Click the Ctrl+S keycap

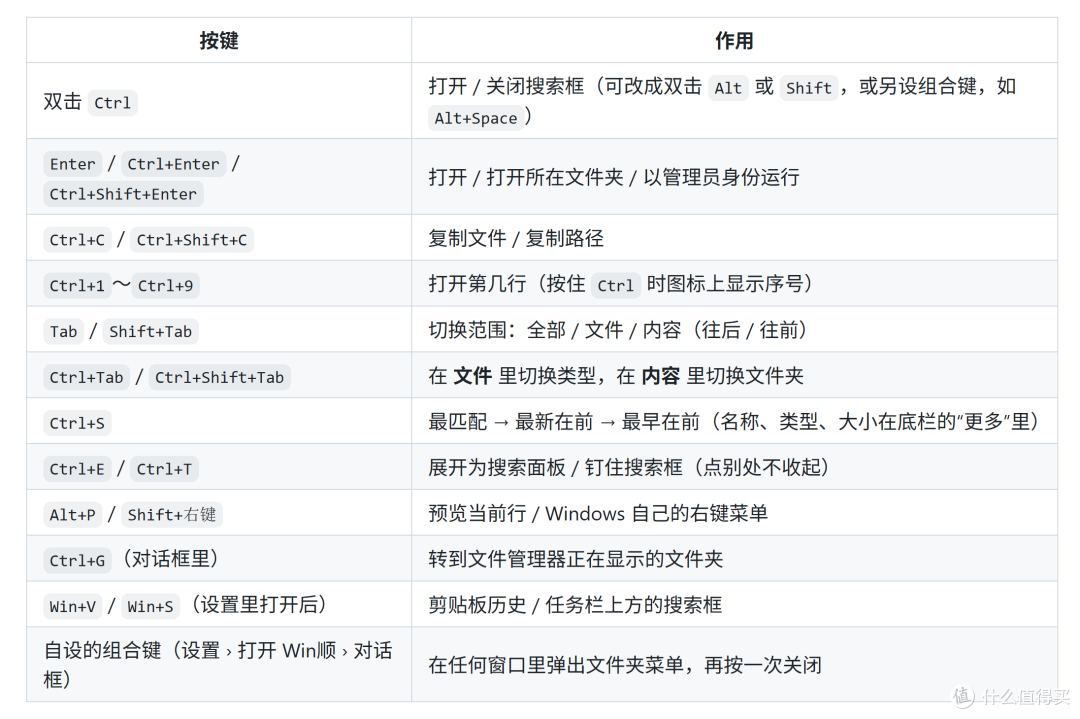click(77, 423)
